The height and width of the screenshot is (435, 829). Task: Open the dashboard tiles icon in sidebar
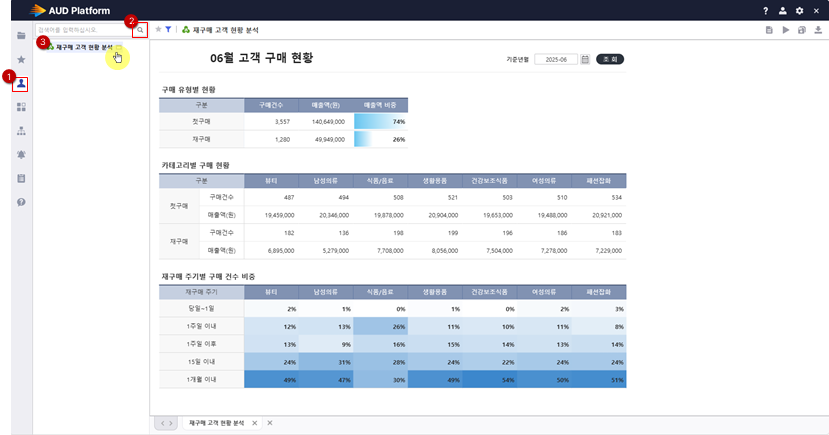click(x=21, y=107)
